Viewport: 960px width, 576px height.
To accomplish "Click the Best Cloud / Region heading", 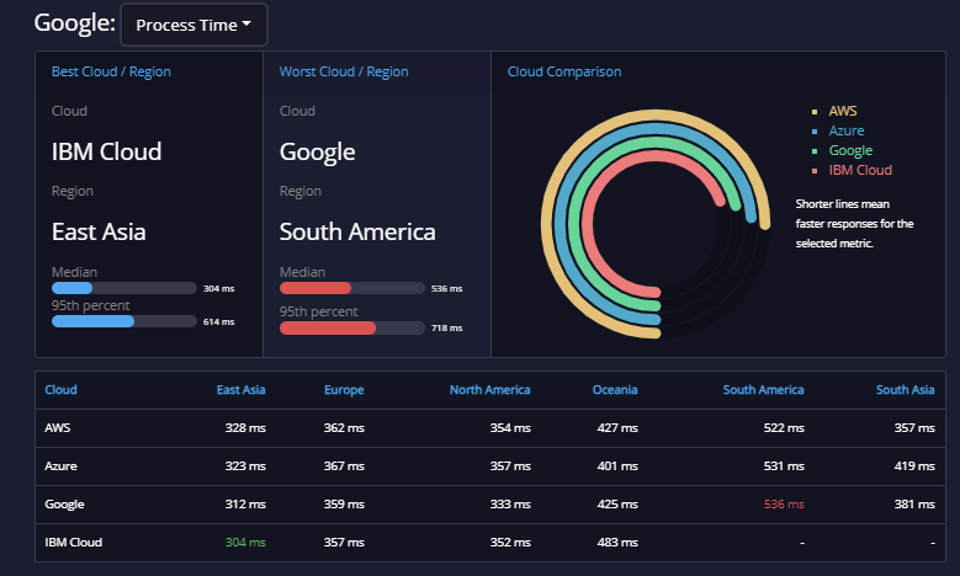I will pos(111,72).
